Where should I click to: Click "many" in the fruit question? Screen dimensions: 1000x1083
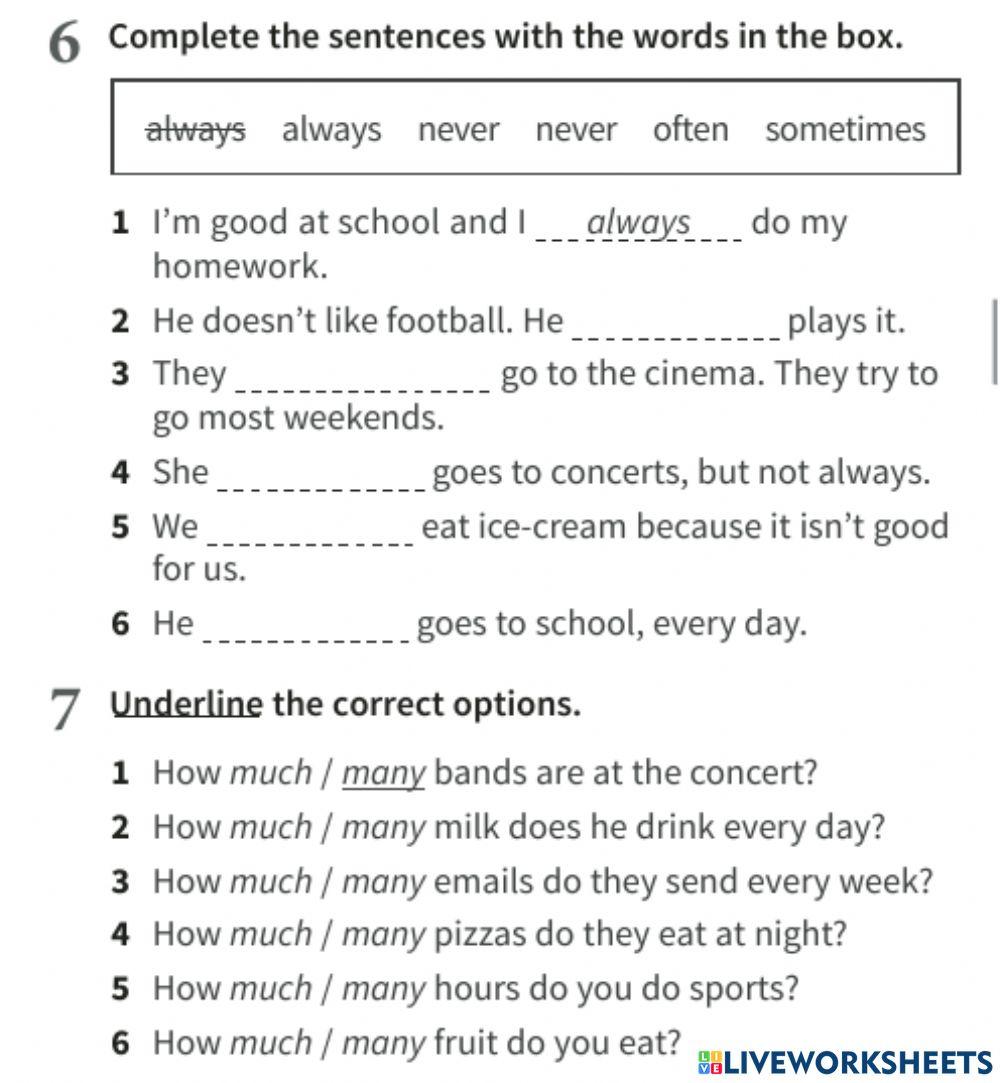click(384, 1043)
